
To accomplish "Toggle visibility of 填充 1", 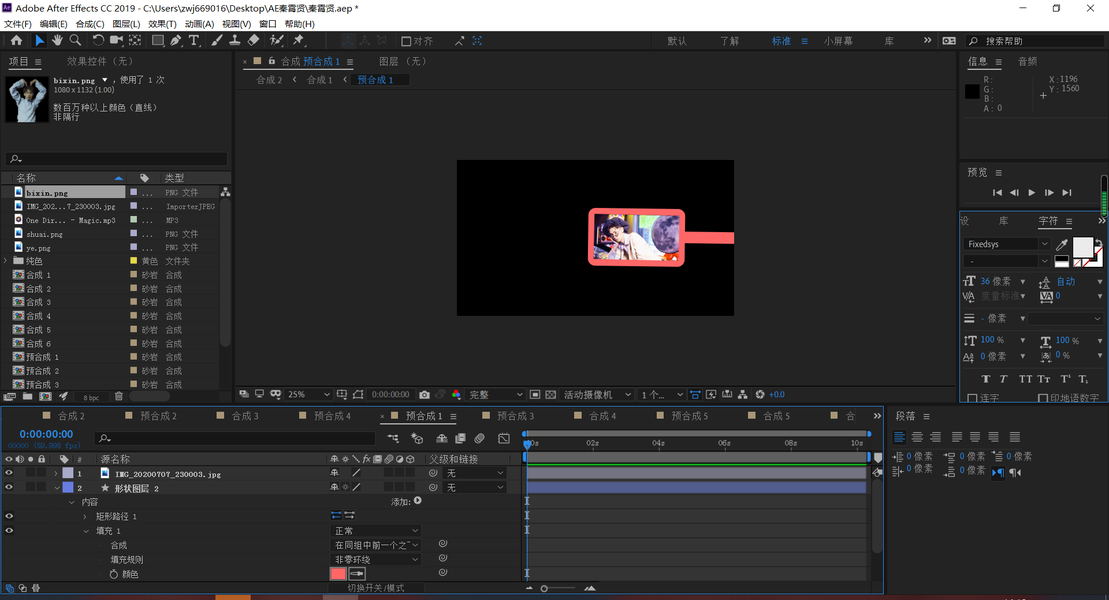I will (x=9, y=531).
